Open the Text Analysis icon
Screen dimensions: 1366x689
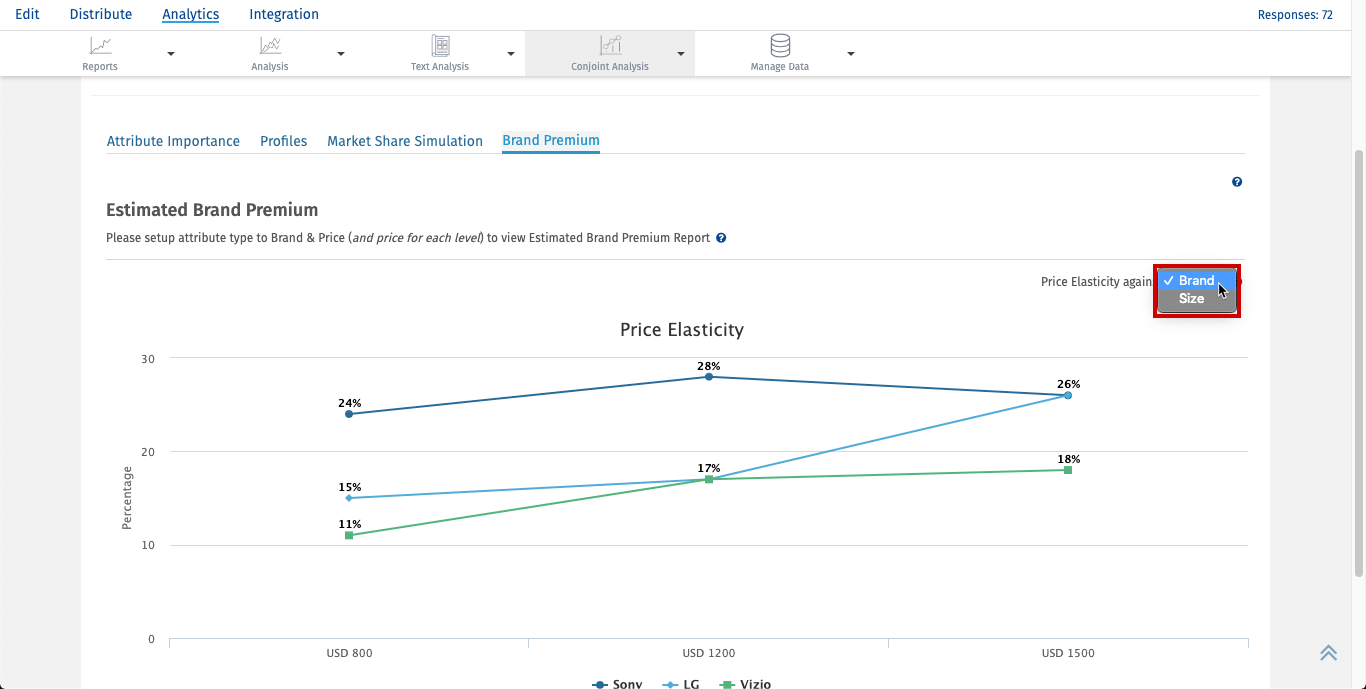pos(440,46)
